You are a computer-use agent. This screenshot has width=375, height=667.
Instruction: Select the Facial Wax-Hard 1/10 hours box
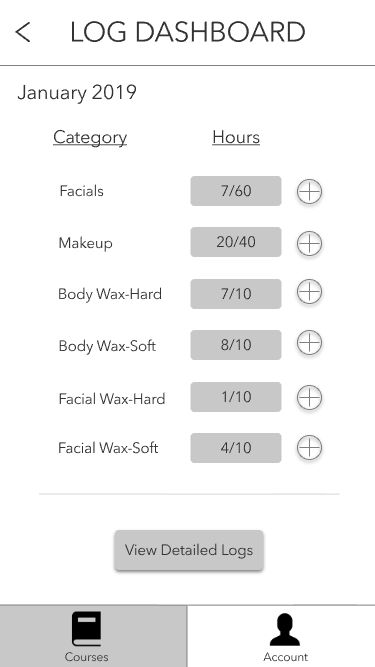(x=236, y=397)
